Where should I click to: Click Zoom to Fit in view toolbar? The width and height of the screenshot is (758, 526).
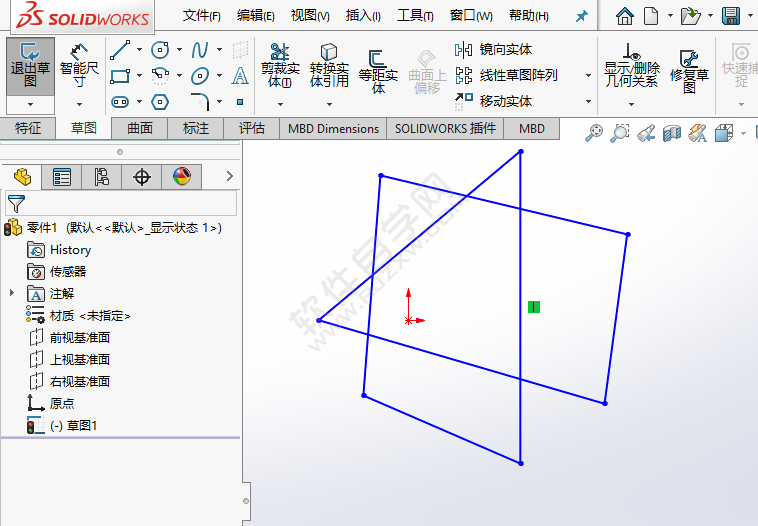(x=594, y=133)
